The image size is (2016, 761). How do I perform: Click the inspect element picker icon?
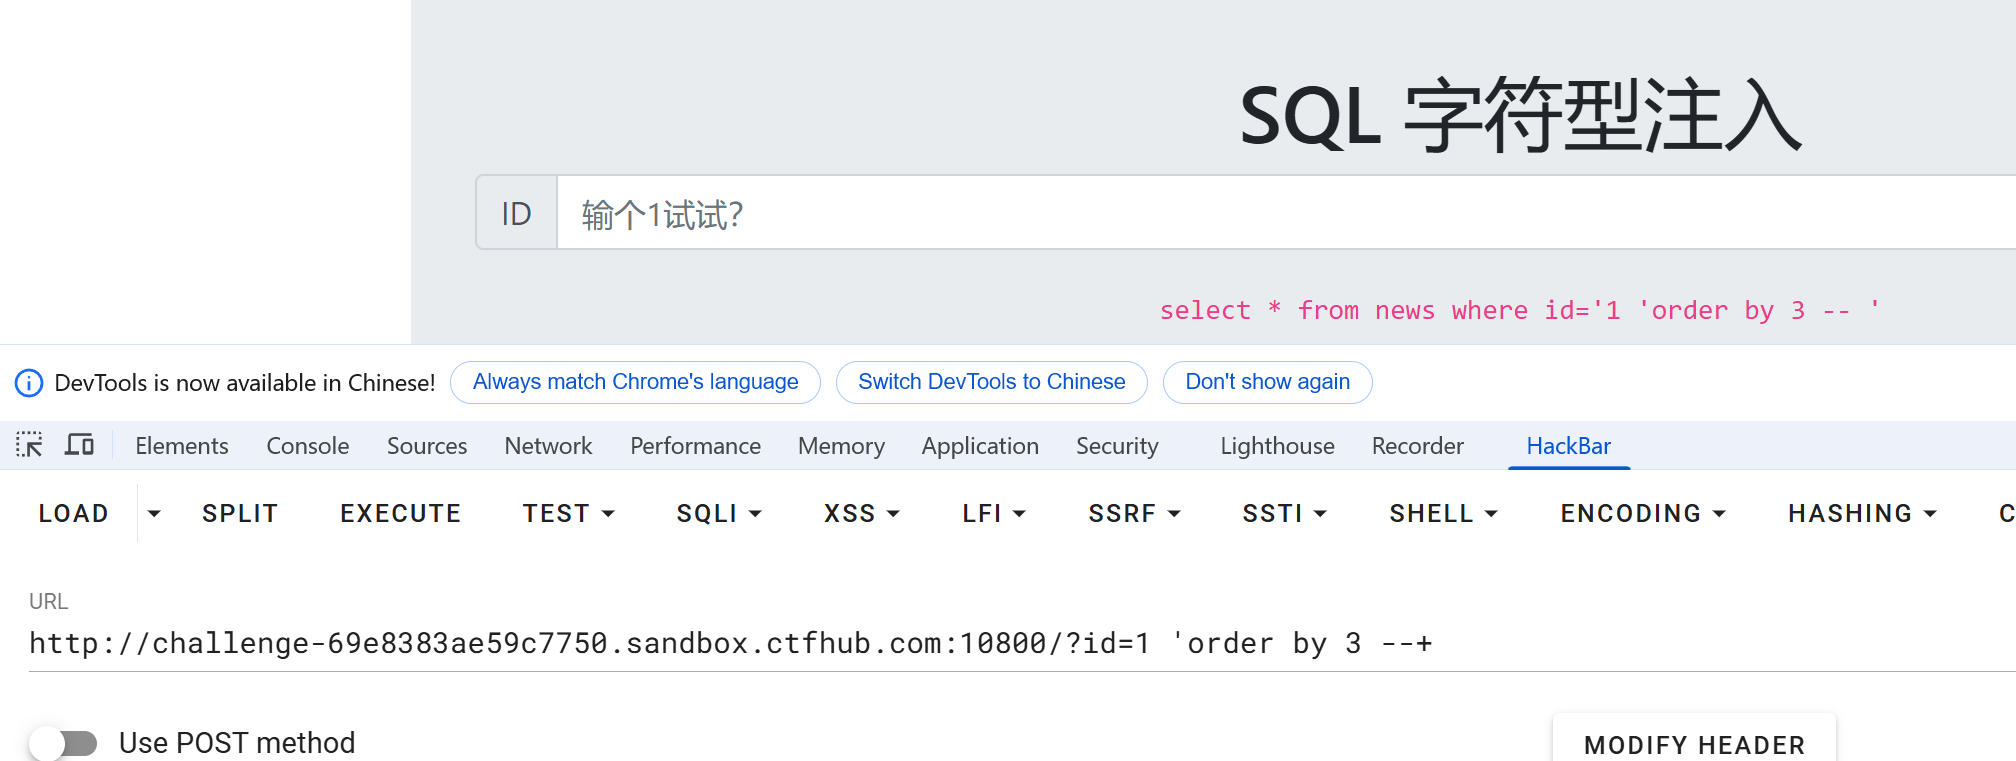click(29, 445)
